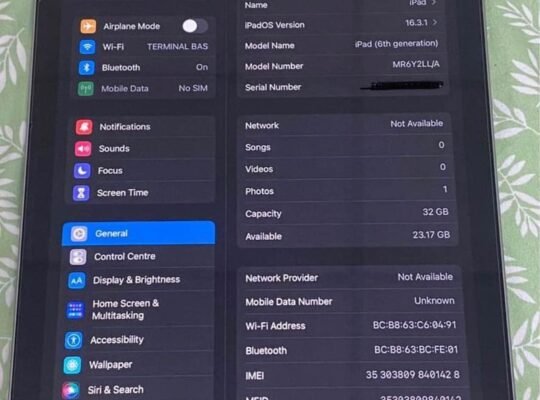Select the General menu item
This screenshot has width=540, height=400.
pos(139,234)
